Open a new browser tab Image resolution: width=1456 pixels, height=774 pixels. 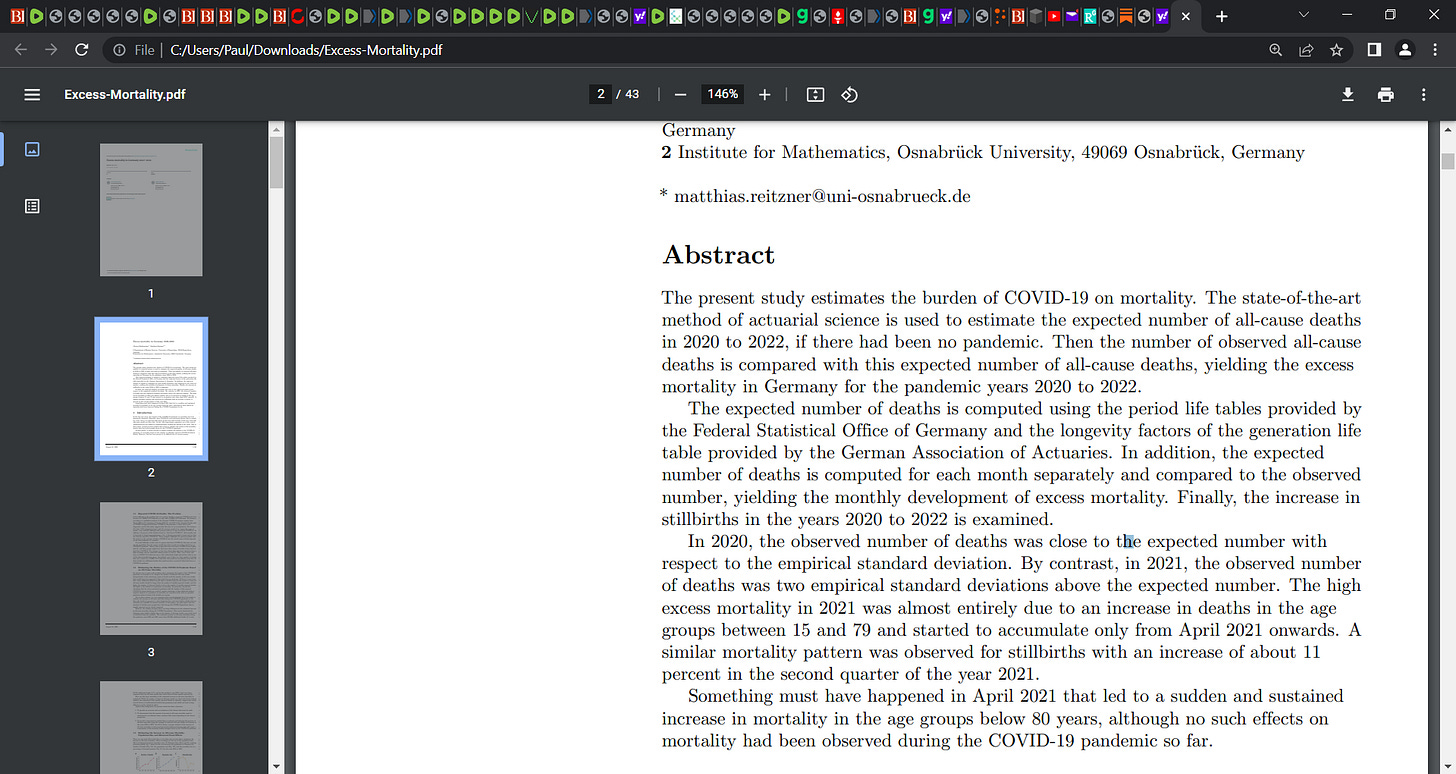pyautogui.click(x=1221, y=17)
